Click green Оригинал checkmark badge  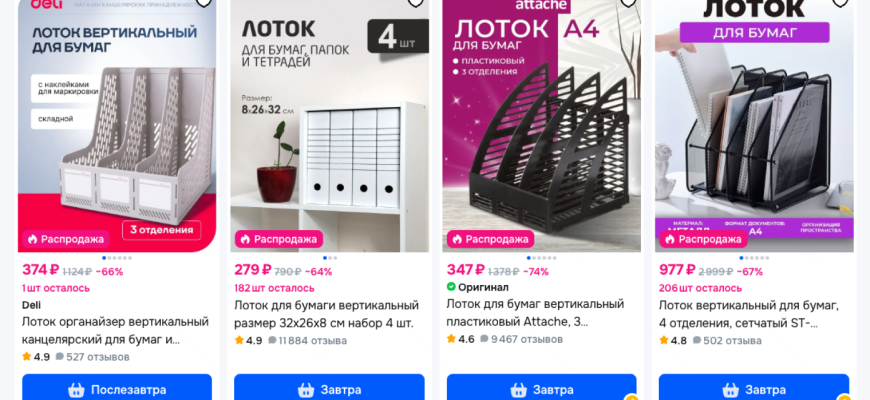[451, 287]
